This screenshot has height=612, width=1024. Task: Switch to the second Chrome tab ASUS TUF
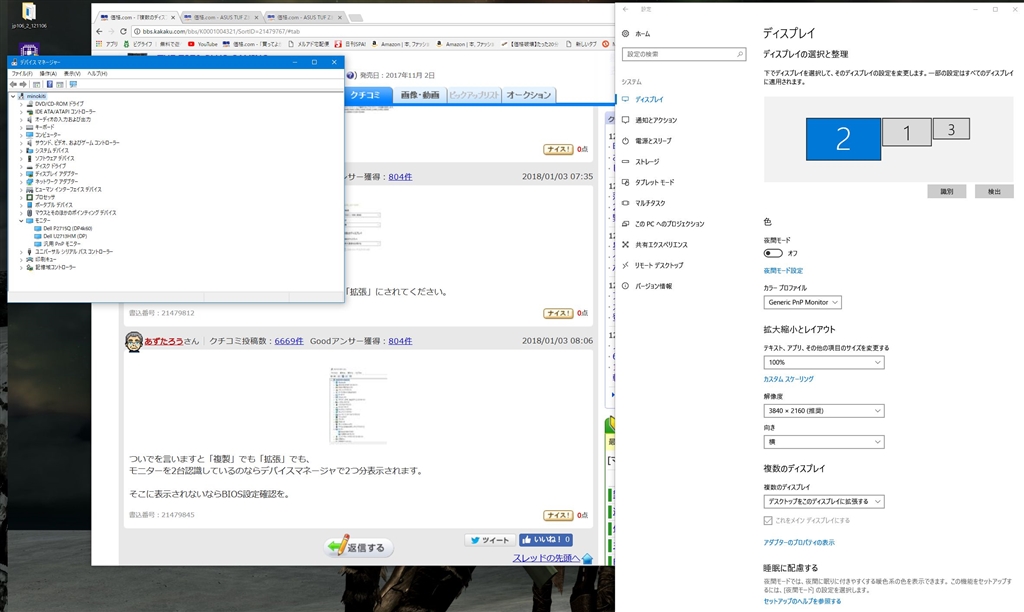click(221, 17)
